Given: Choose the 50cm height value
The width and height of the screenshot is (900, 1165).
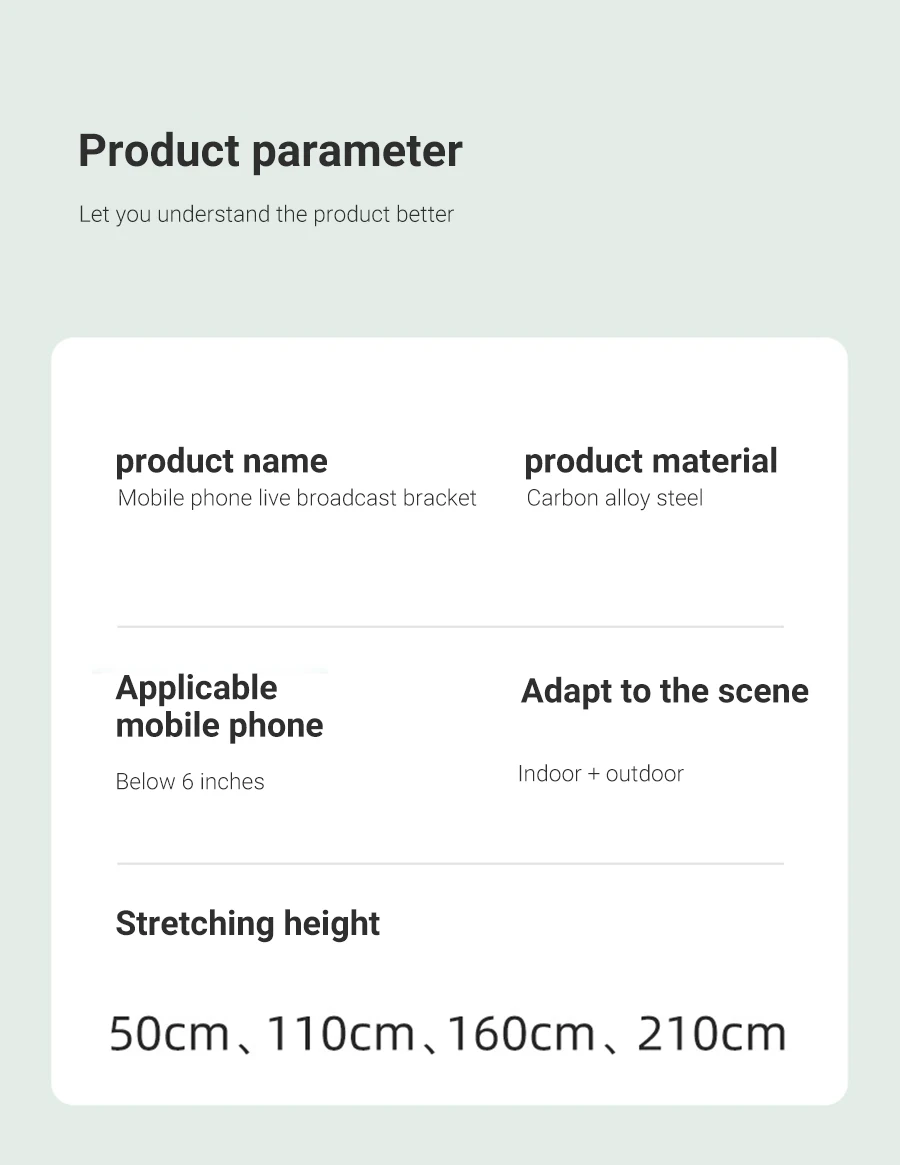Looking at the screenshot, I should 169,1033.
